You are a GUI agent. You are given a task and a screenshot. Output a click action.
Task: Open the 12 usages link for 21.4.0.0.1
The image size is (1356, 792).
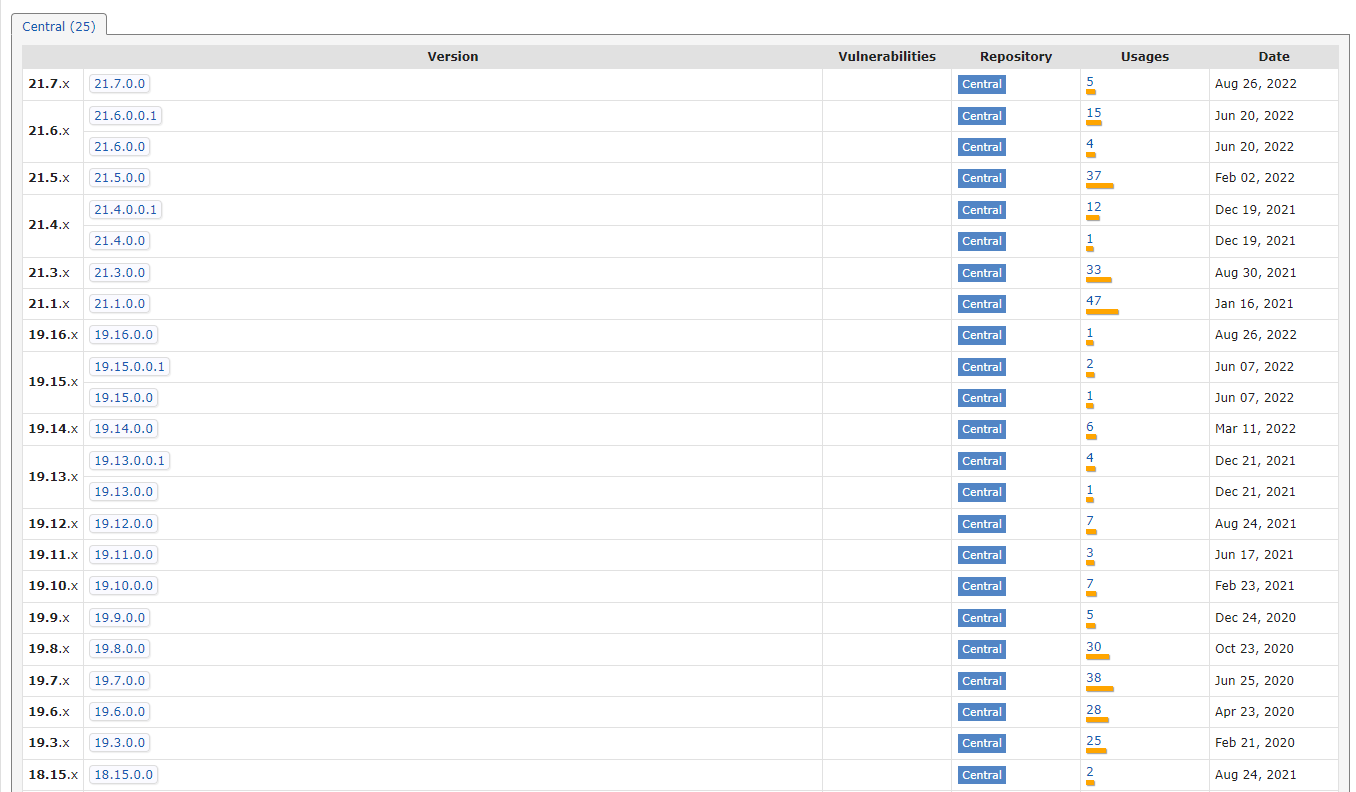click(x=1094, y=207)
